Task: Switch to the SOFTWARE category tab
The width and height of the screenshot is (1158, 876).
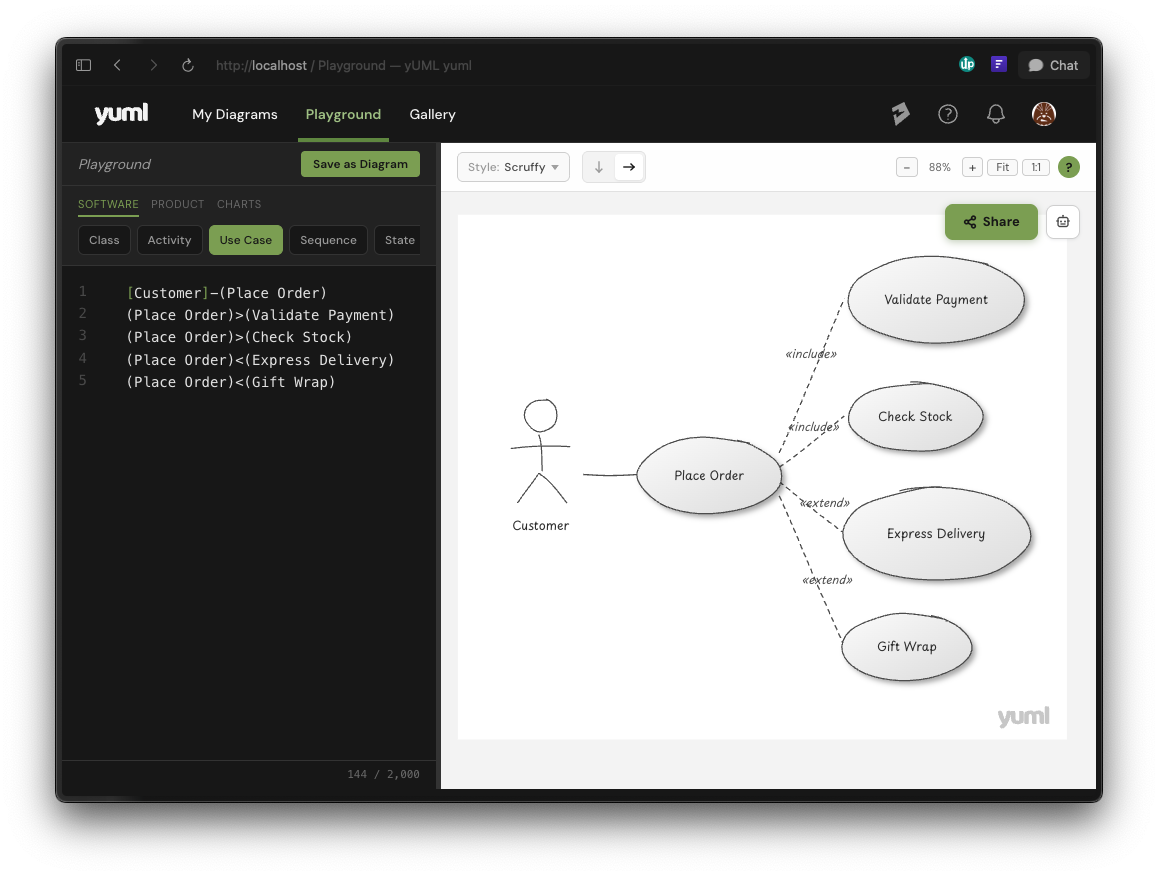Action: pyautogui.click(x=109, y=204)
